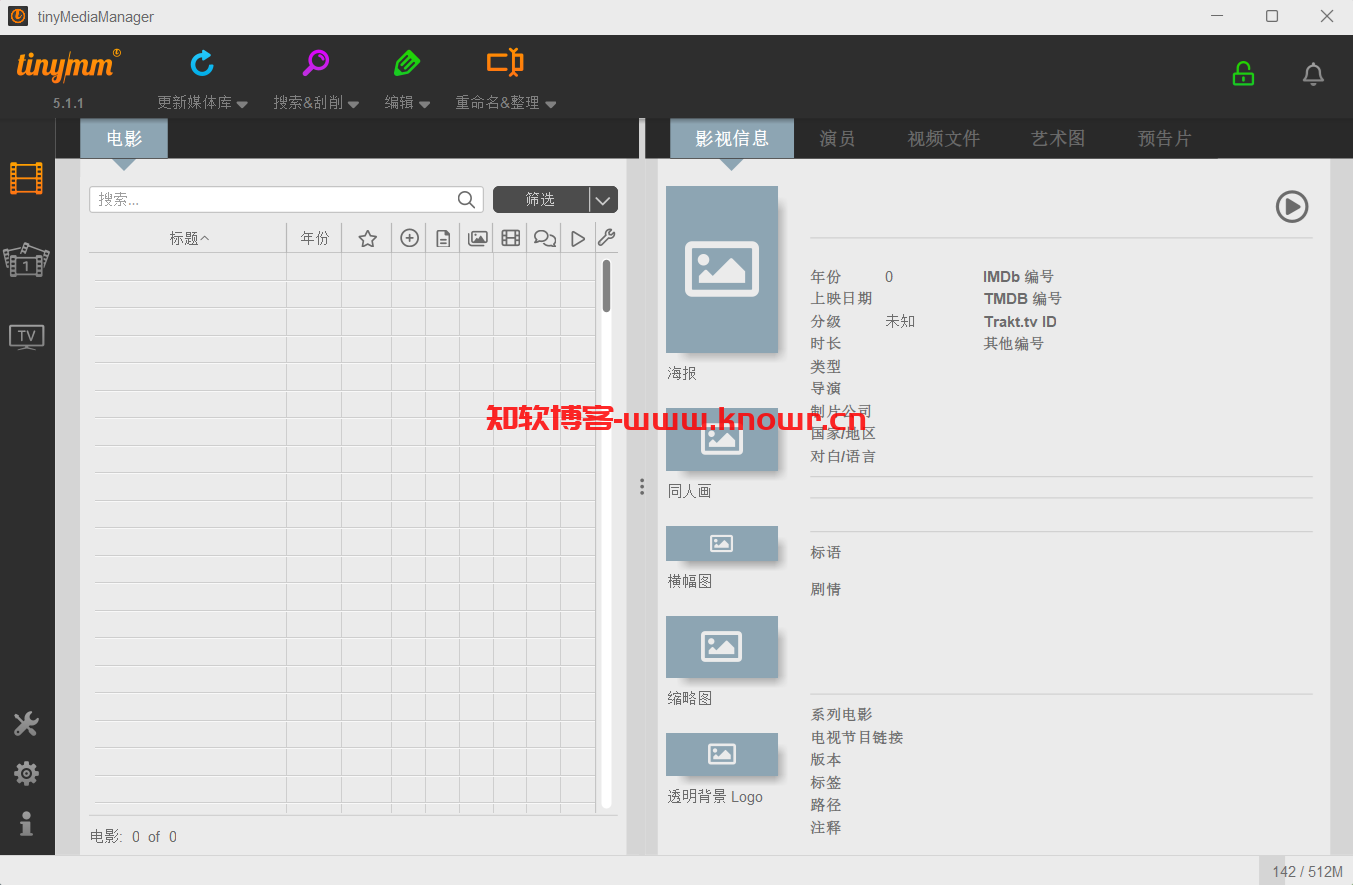Click the Update media library refresh icon

[x=202, y=63]
